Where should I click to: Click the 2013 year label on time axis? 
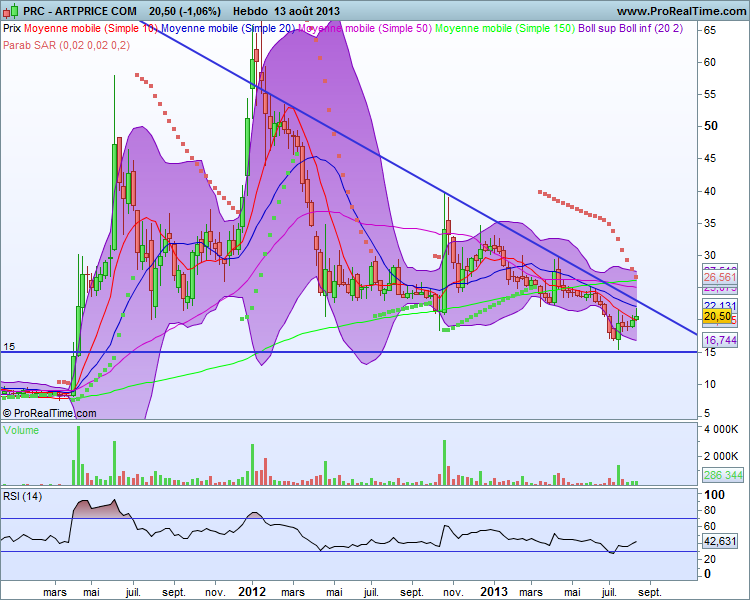[x=494, y=592]
